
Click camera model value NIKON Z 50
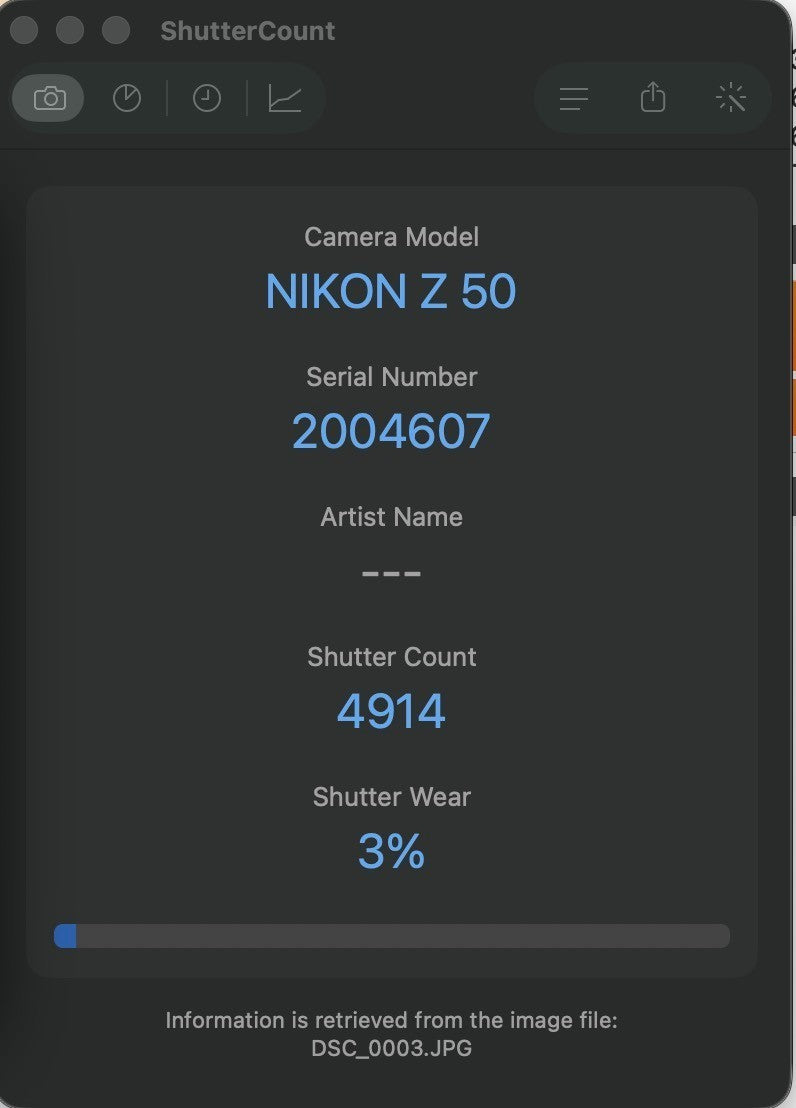[391, 291]
